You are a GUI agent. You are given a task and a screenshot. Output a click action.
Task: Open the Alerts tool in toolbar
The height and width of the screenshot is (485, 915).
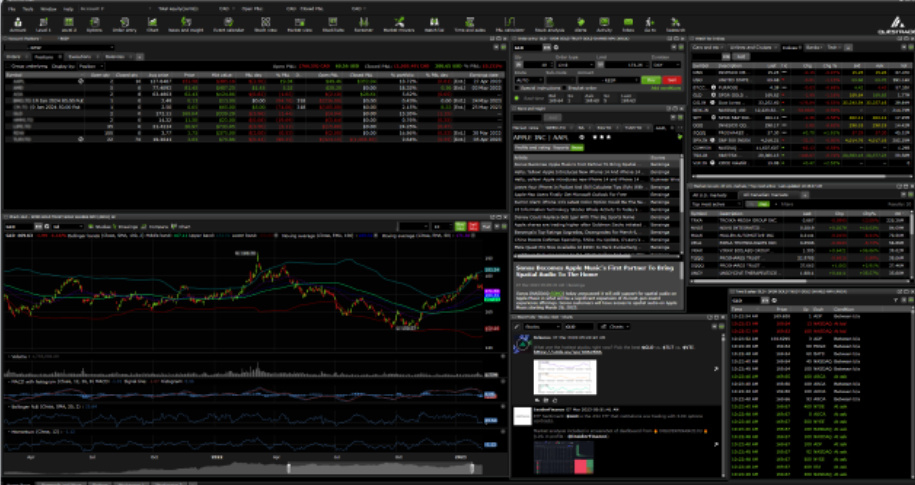click(x=581, y=25)
